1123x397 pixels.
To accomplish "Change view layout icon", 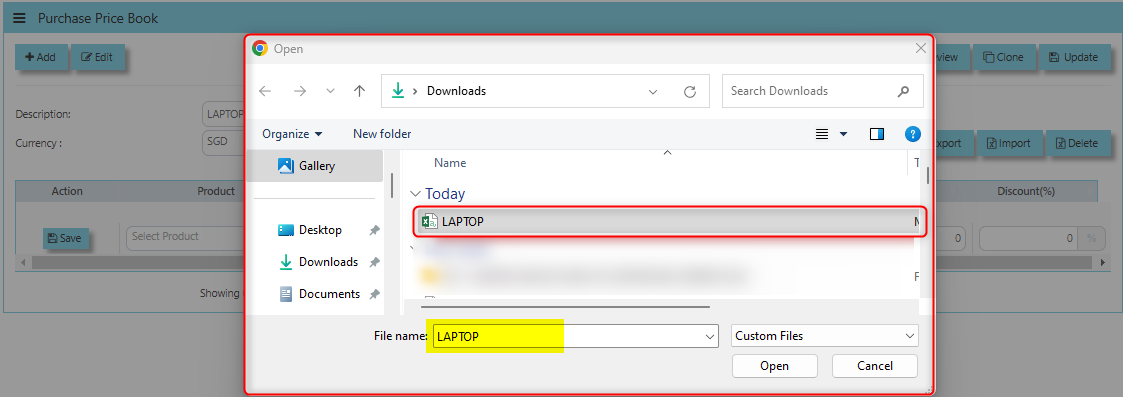I will [x=822, y=134].
